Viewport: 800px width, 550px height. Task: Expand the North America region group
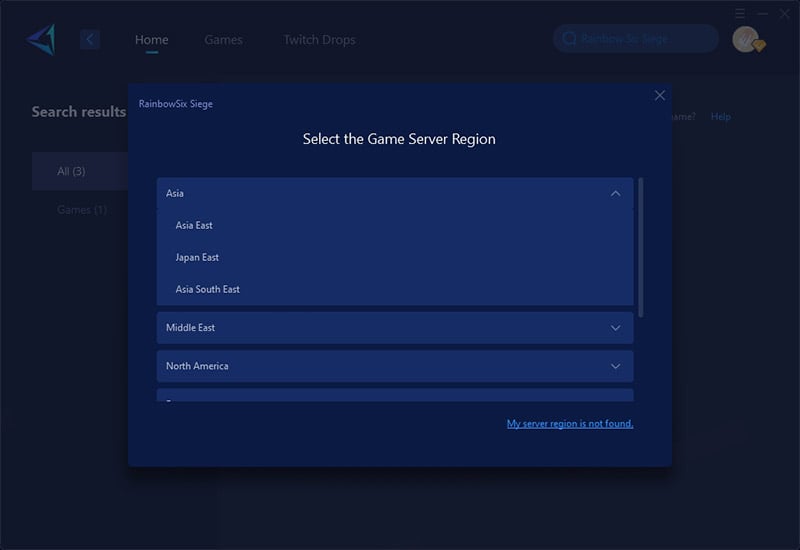tap(395, 366)
